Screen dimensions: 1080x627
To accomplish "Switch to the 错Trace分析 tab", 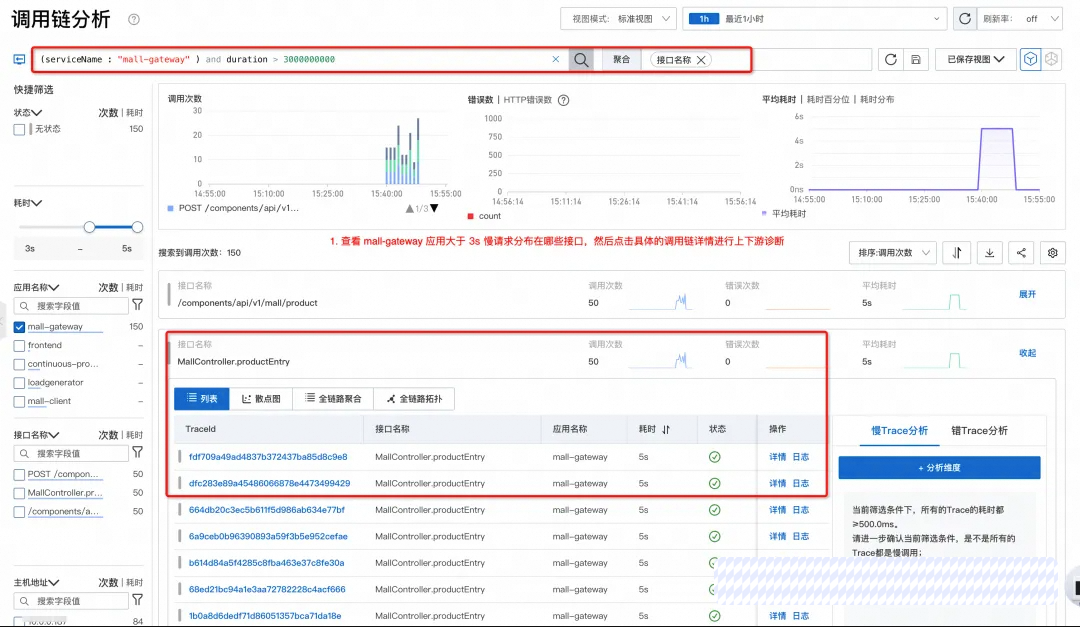I will coord(979,431).
